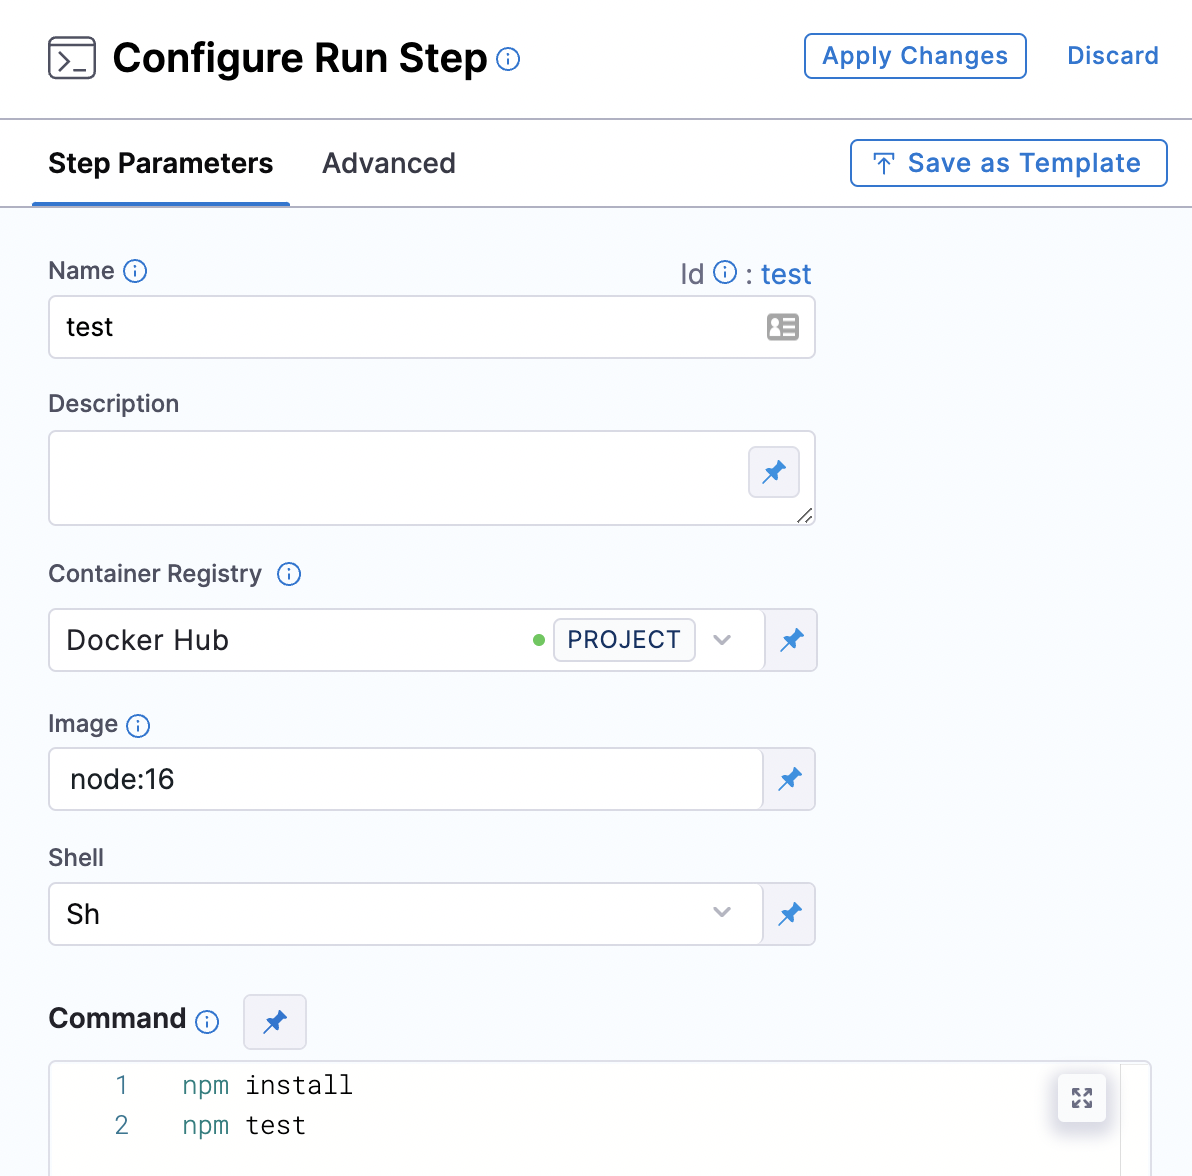Screen dimensions: 1192x1176
Task: Toggle the pin on the Image field
Action: (789, 779)
